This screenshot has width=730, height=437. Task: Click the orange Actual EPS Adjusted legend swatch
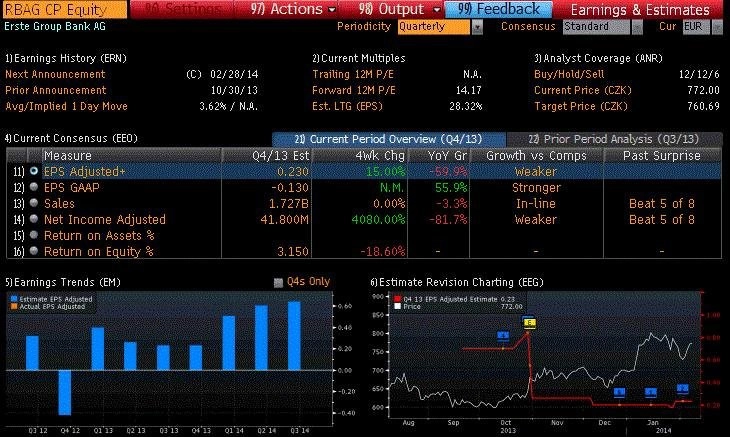click(14, 307)
